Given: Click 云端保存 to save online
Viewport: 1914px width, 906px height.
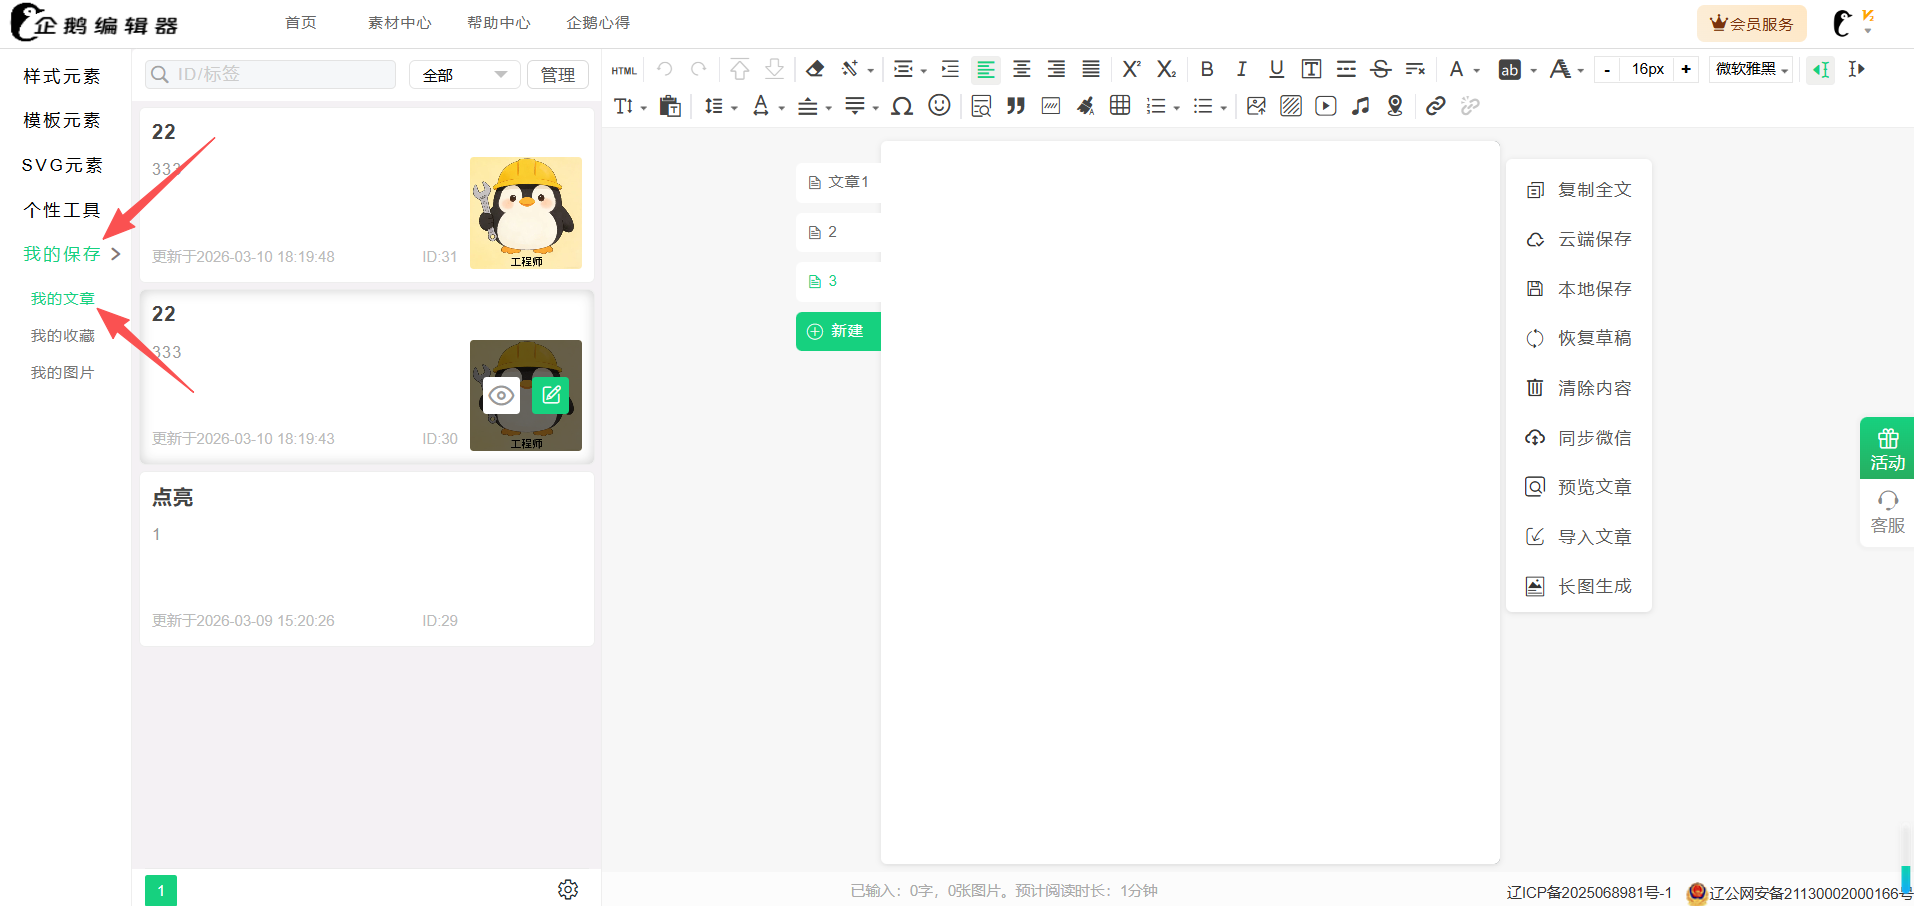Looking at the screenshot, I should [x=1593, y=239].
